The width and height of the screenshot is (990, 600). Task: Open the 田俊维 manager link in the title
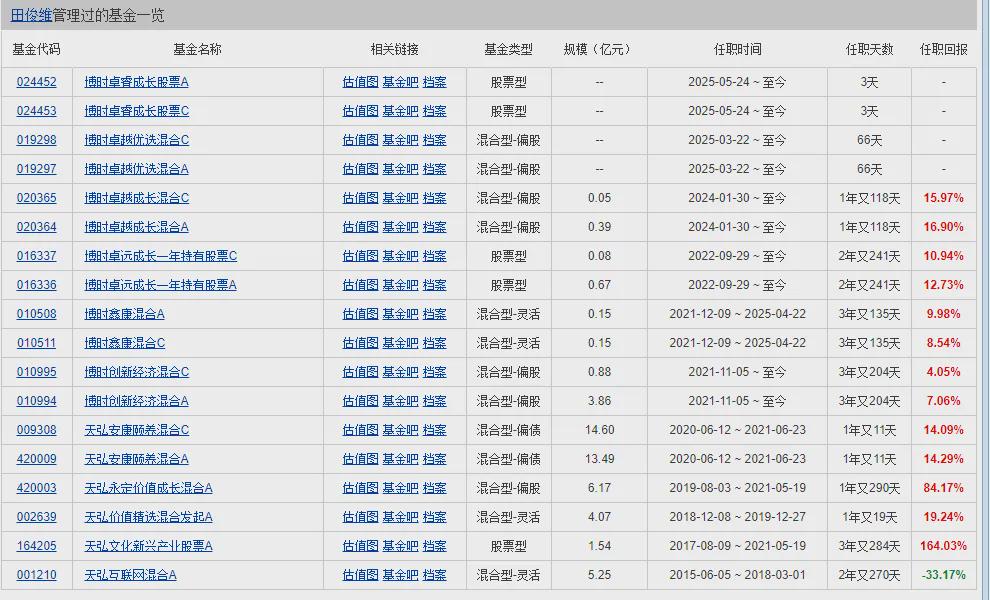[x=31, y=15]
